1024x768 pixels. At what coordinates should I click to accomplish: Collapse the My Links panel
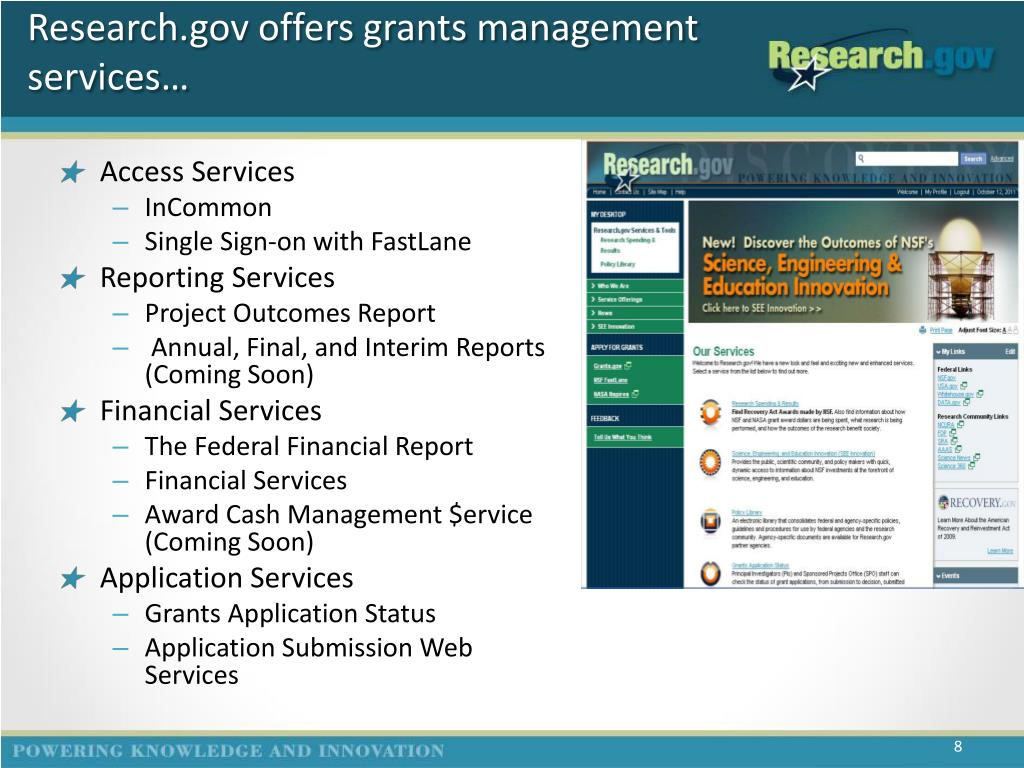click(940, 351)
